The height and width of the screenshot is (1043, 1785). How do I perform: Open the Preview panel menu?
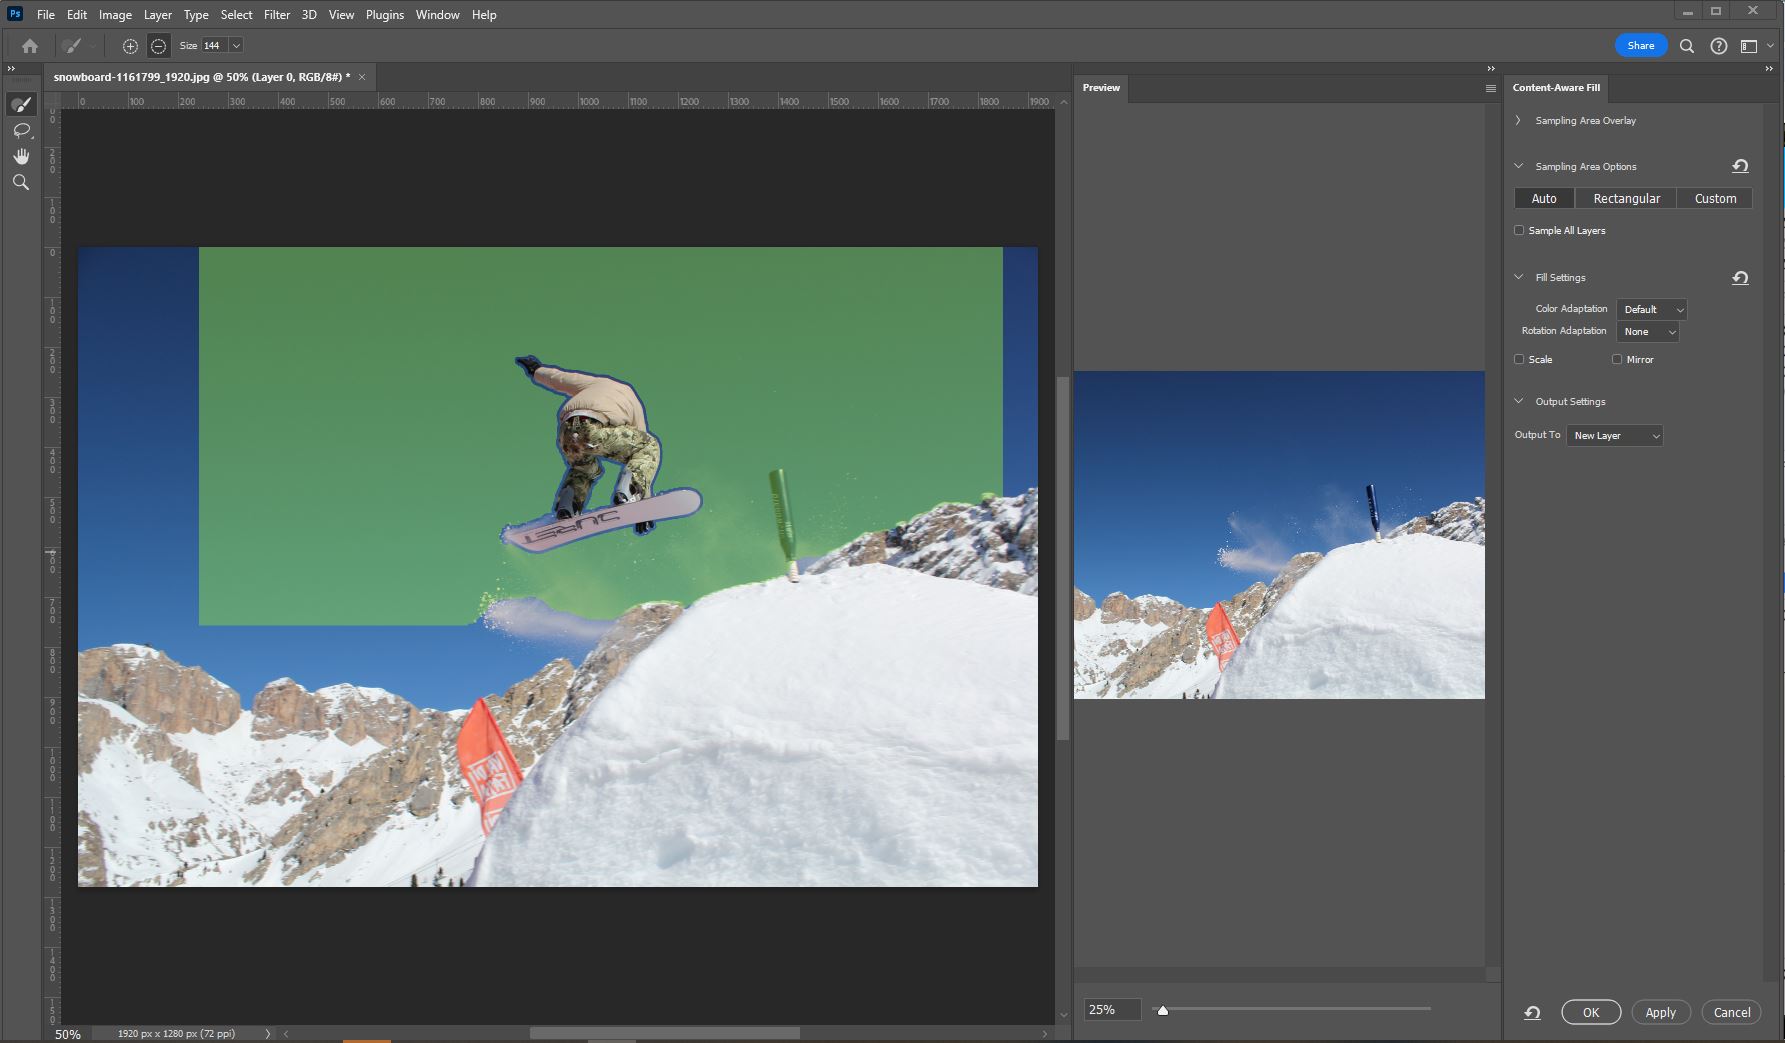pyautogui.click(x=1491, y=88)
